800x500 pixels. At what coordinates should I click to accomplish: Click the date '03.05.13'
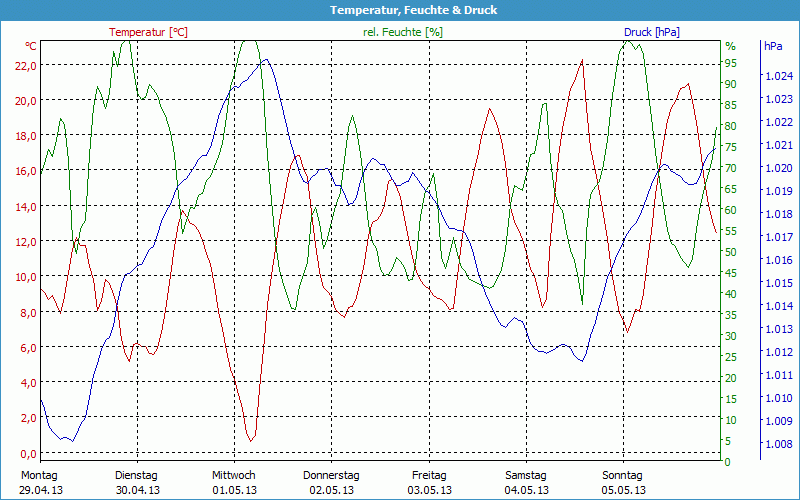[430, 490]
